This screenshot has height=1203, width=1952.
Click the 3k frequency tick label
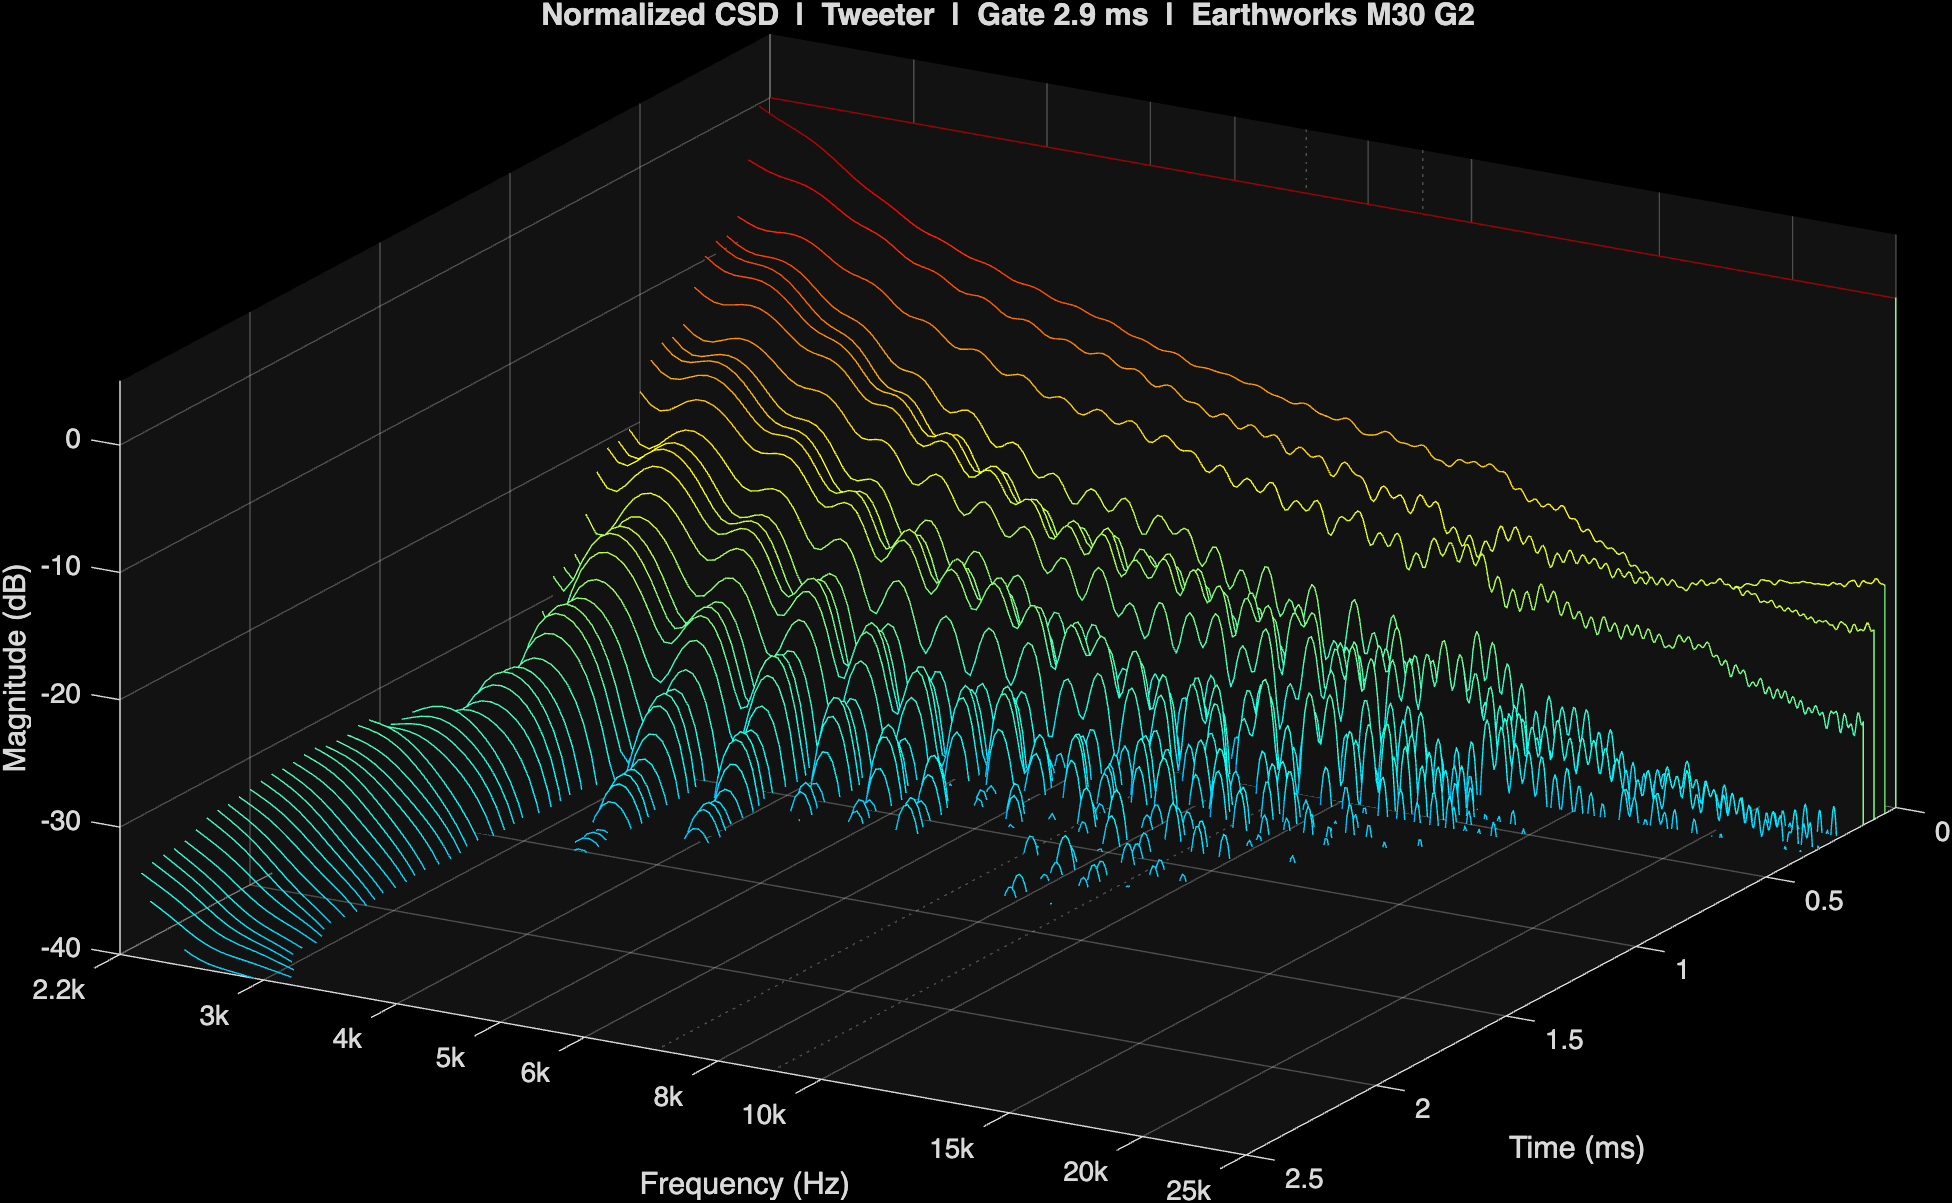tap(214, 1016)
